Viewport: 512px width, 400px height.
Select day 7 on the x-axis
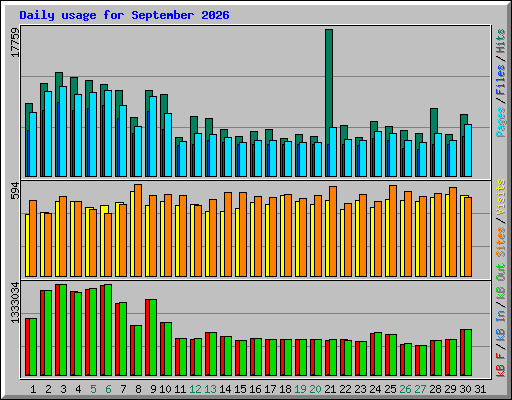(123, 389)
